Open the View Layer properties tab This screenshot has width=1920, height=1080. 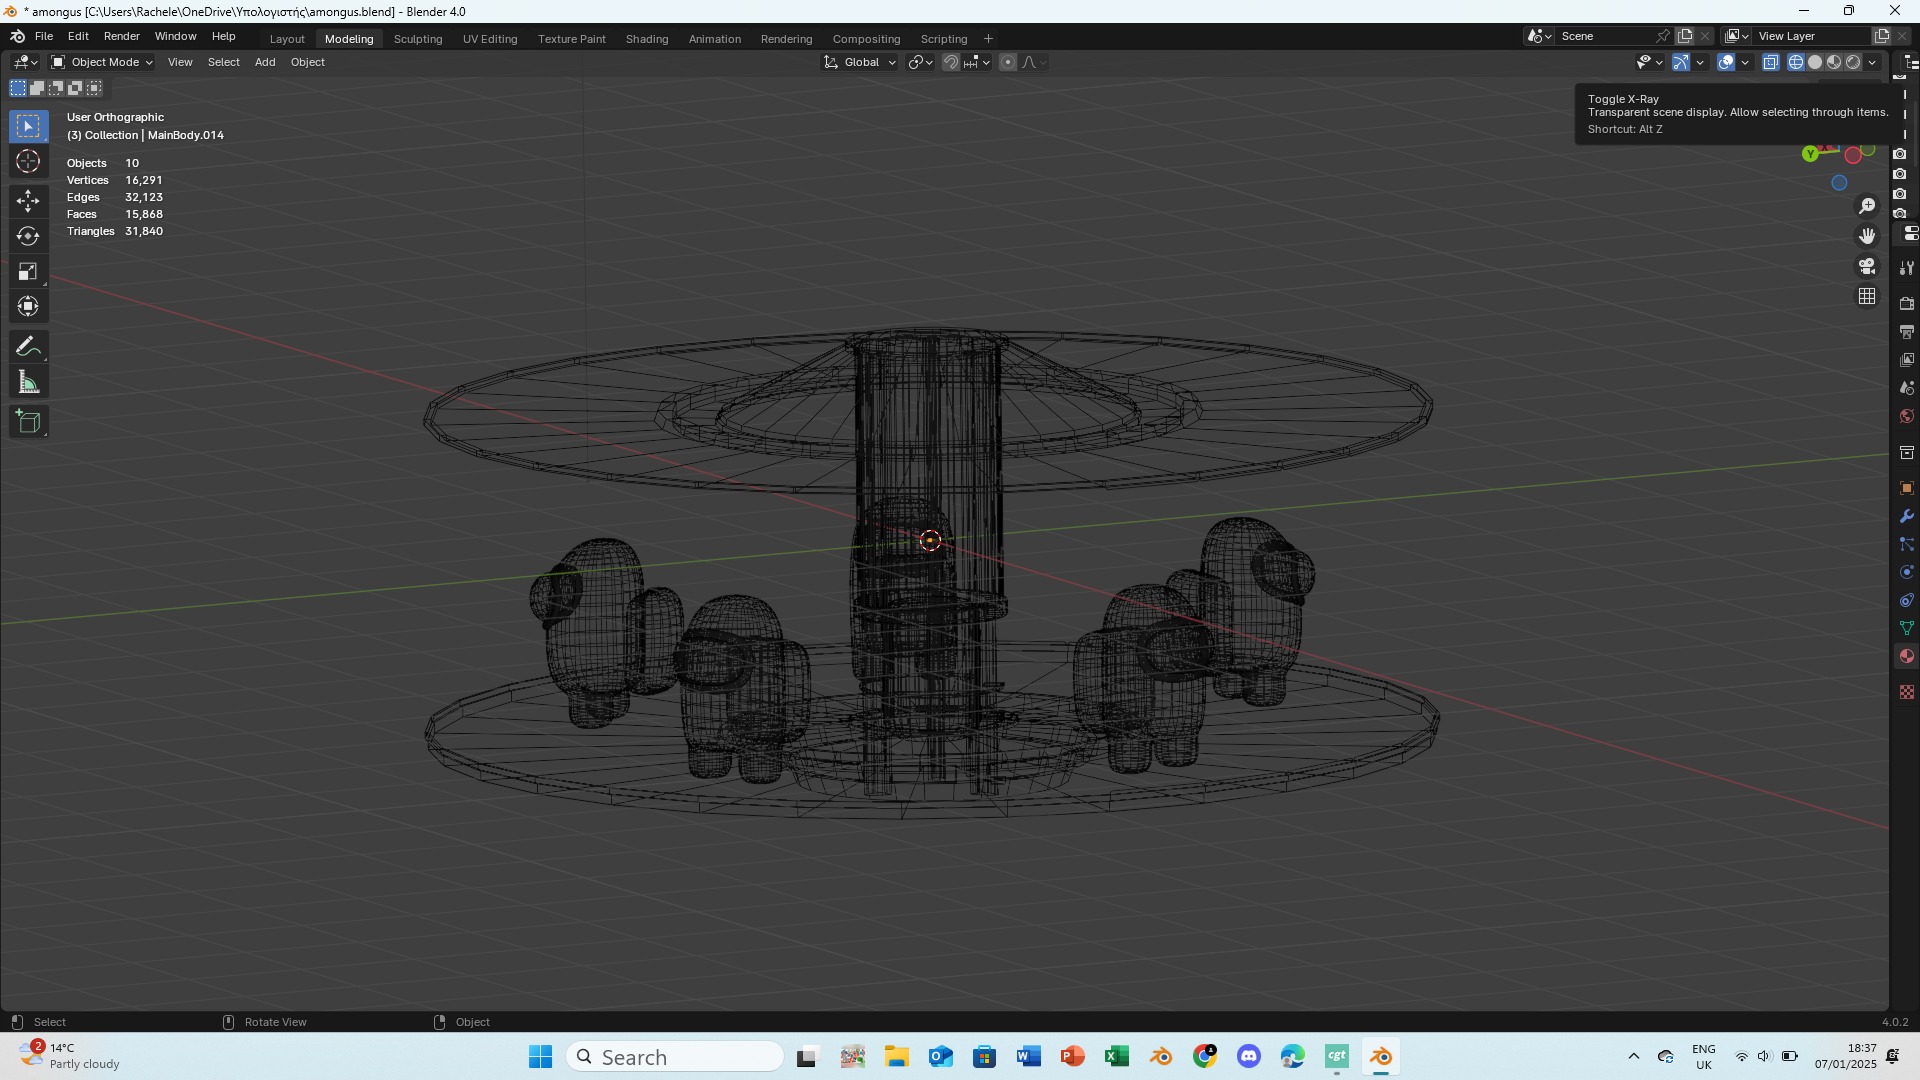point(1907,360)
